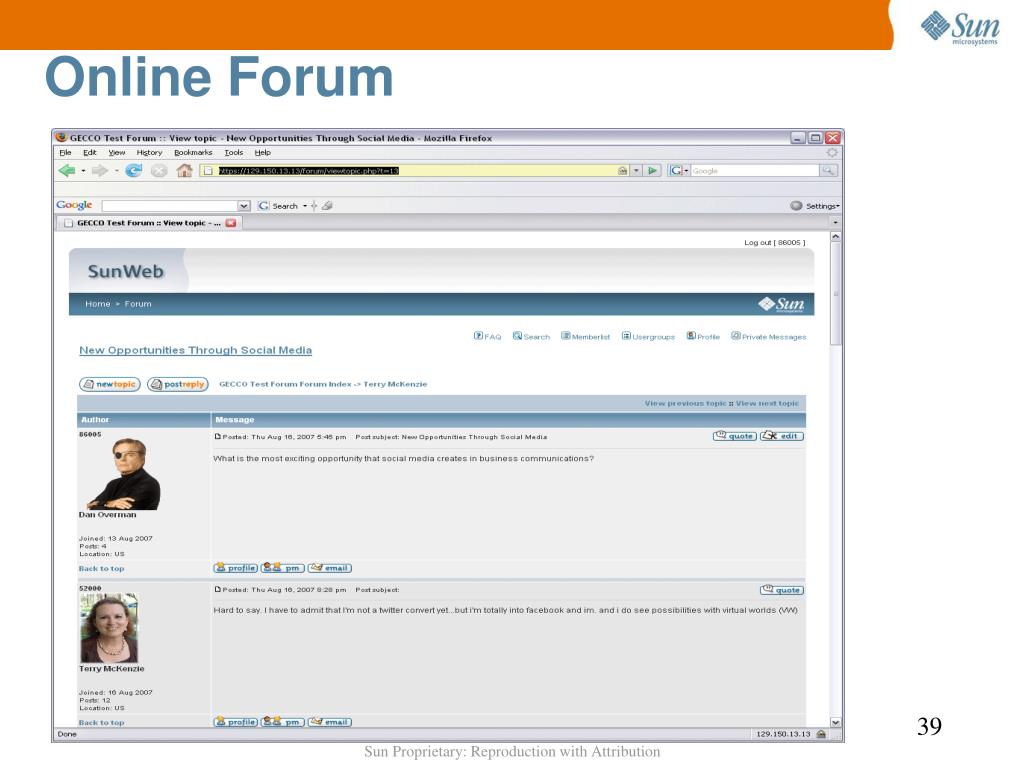Click the search magnifier in Google box

tap(828, 170)
